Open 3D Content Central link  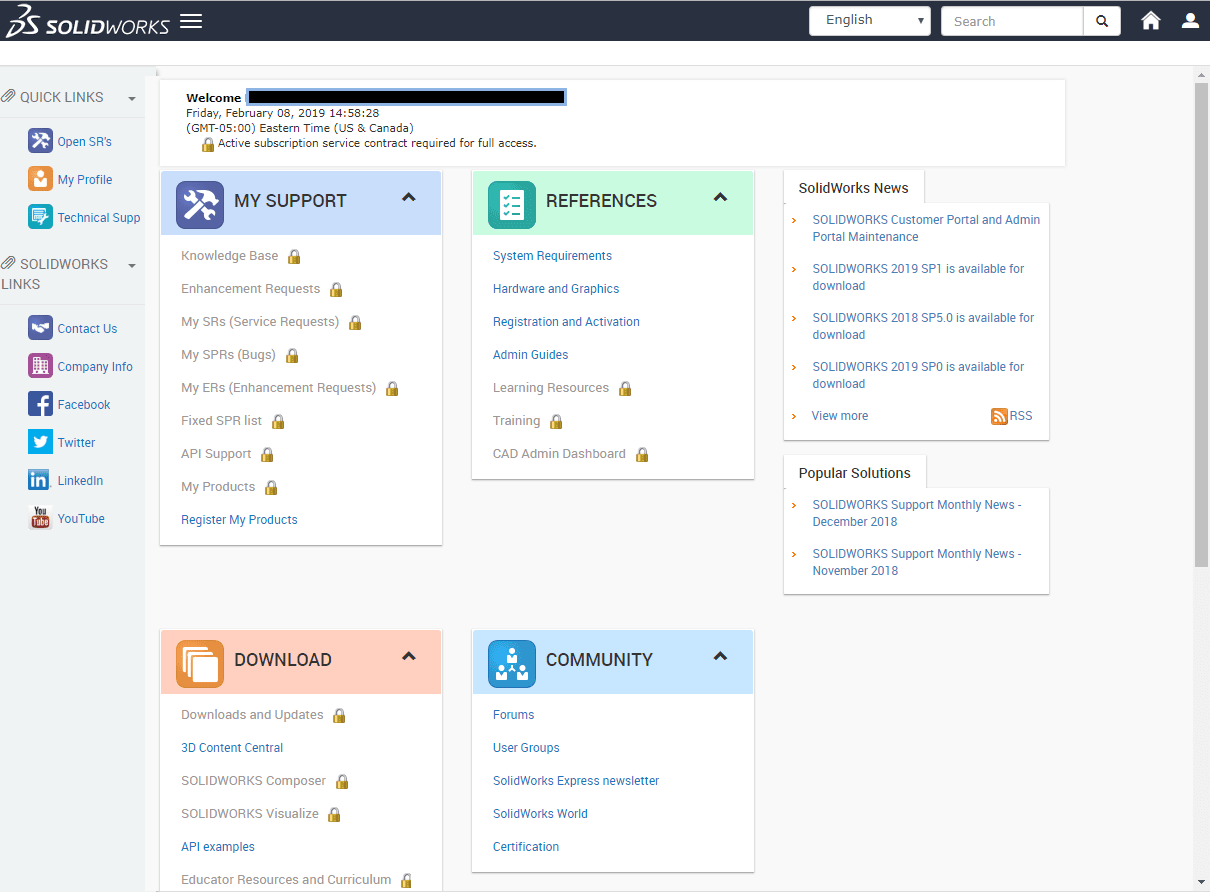coord(232,748)
